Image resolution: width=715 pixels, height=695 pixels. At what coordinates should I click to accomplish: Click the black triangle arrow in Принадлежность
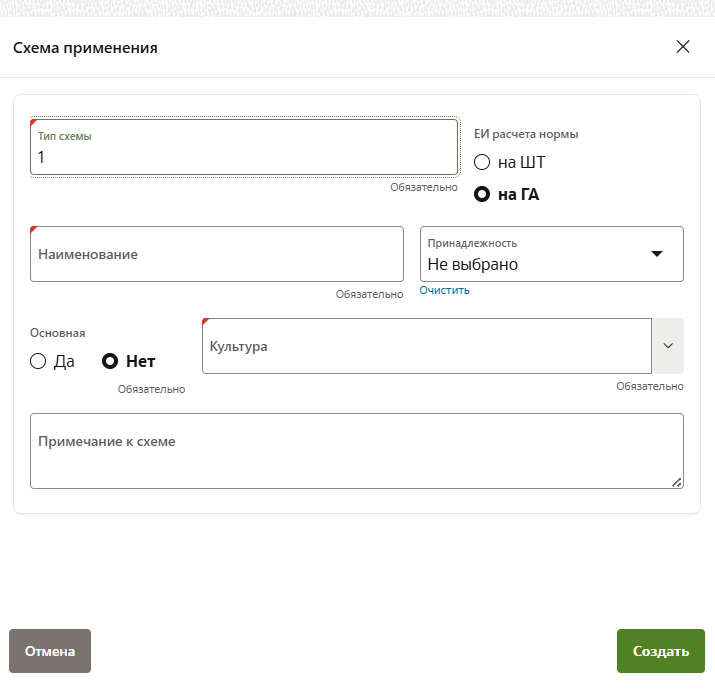point(657,254)
